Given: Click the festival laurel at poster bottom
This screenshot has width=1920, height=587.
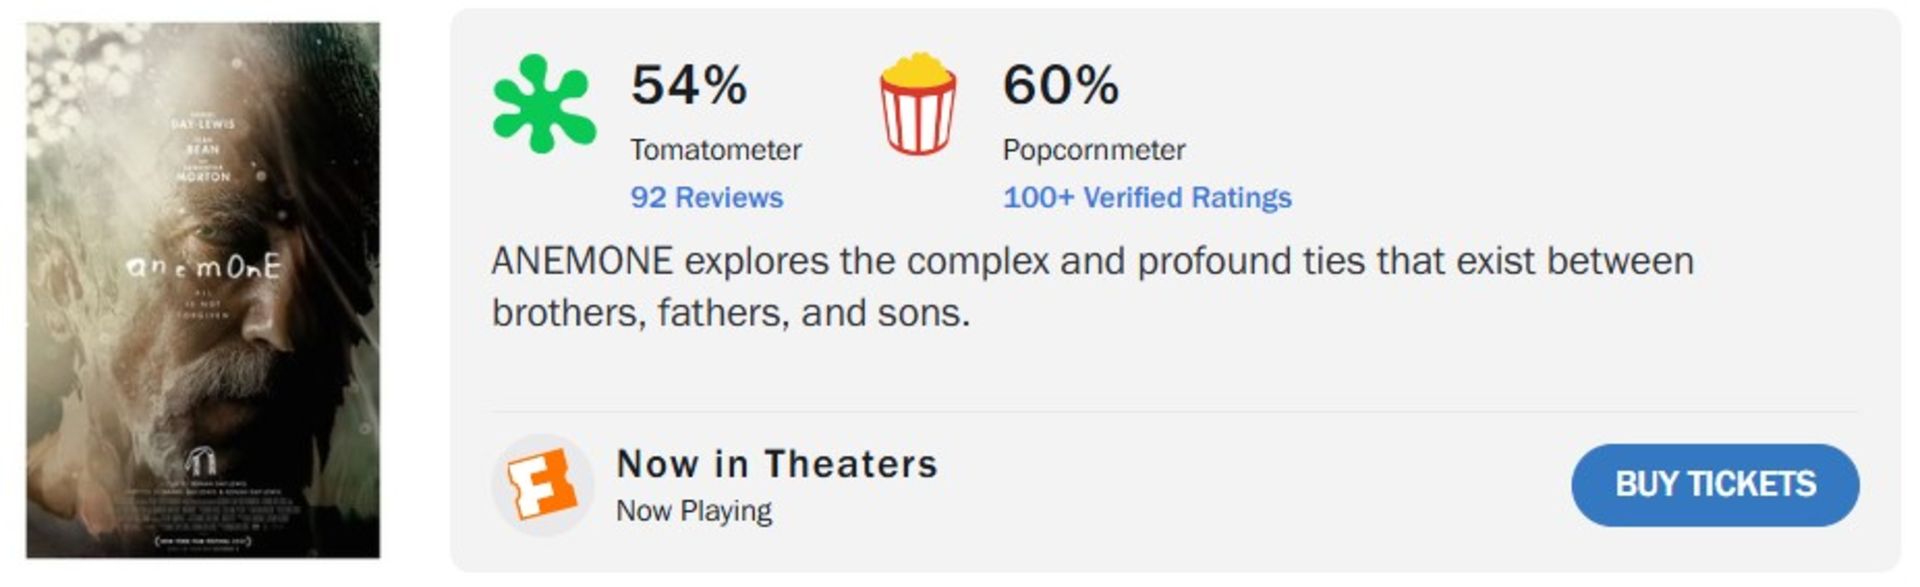Looking at the screenshot, I should [x=203, y=542].
